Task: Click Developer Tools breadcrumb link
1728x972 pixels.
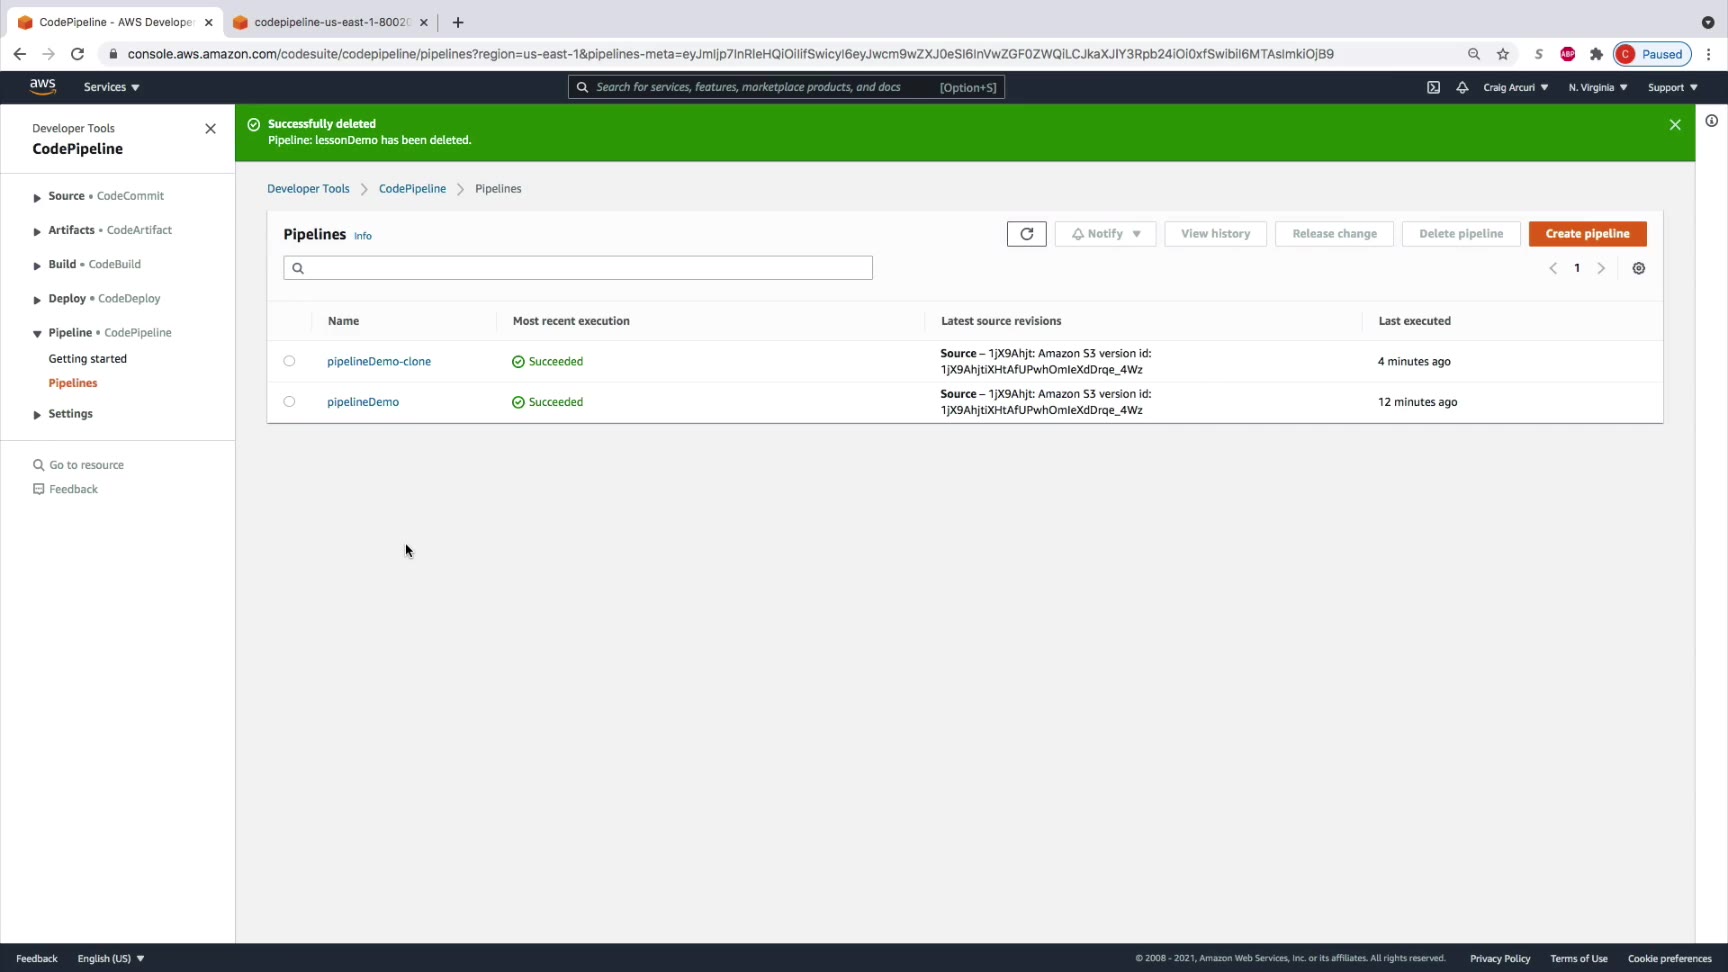Action: click(308, 189)
